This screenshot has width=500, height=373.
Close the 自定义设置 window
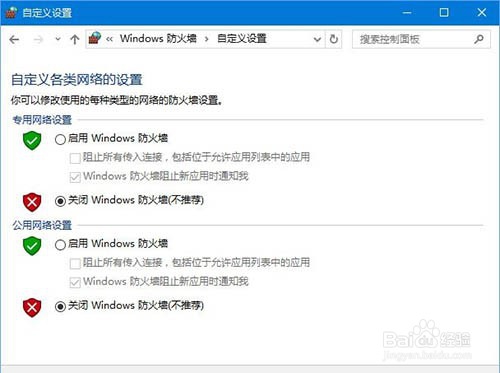tap(482, 13)
